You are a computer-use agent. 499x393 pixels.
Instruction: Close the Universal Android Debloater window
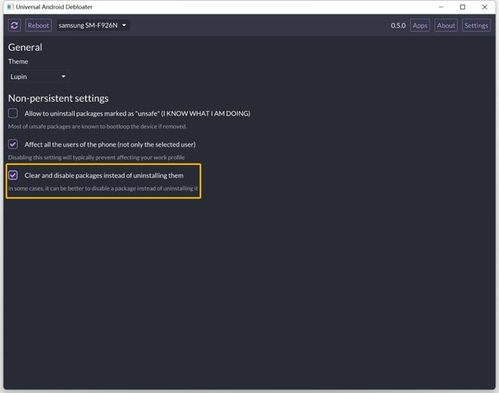(x=485, y=7)
